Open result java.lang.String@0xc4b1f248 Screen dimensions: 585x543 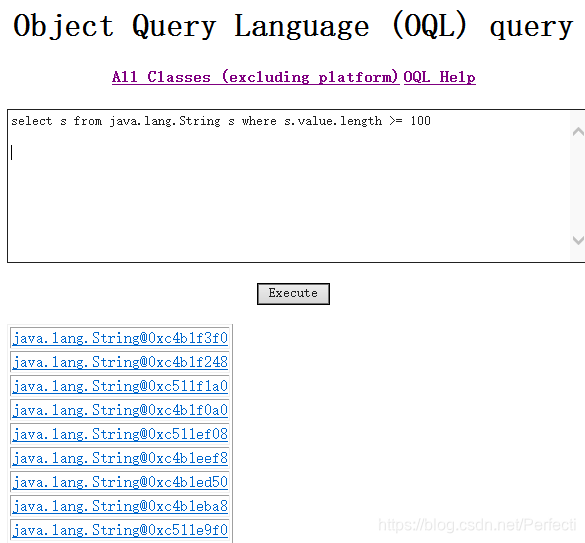pyautogui.click(x=120, y=362)
